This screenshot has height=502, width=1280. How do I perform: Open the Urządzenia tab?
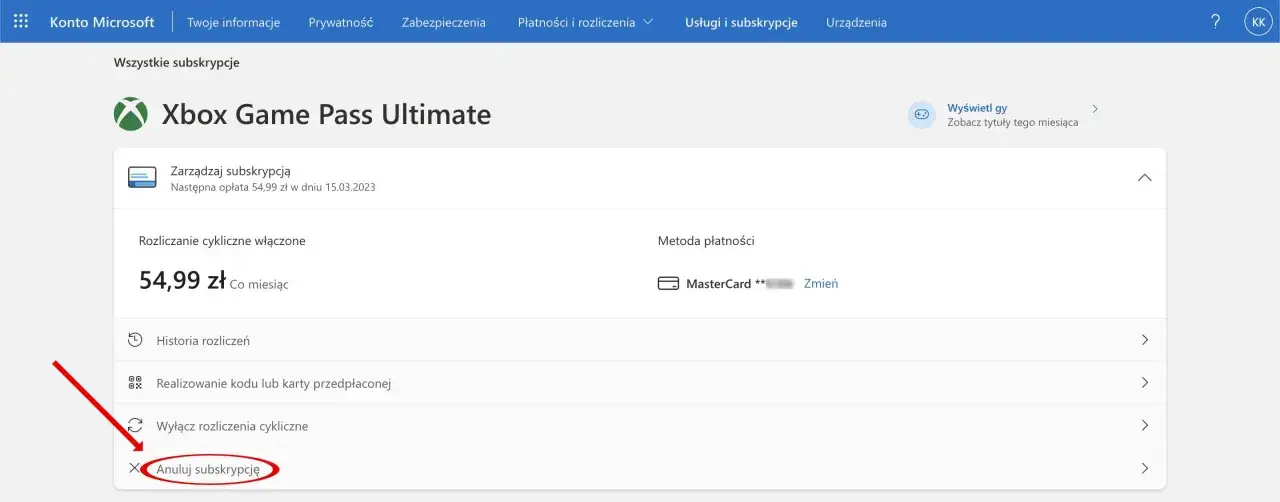(x=856, y=22)
